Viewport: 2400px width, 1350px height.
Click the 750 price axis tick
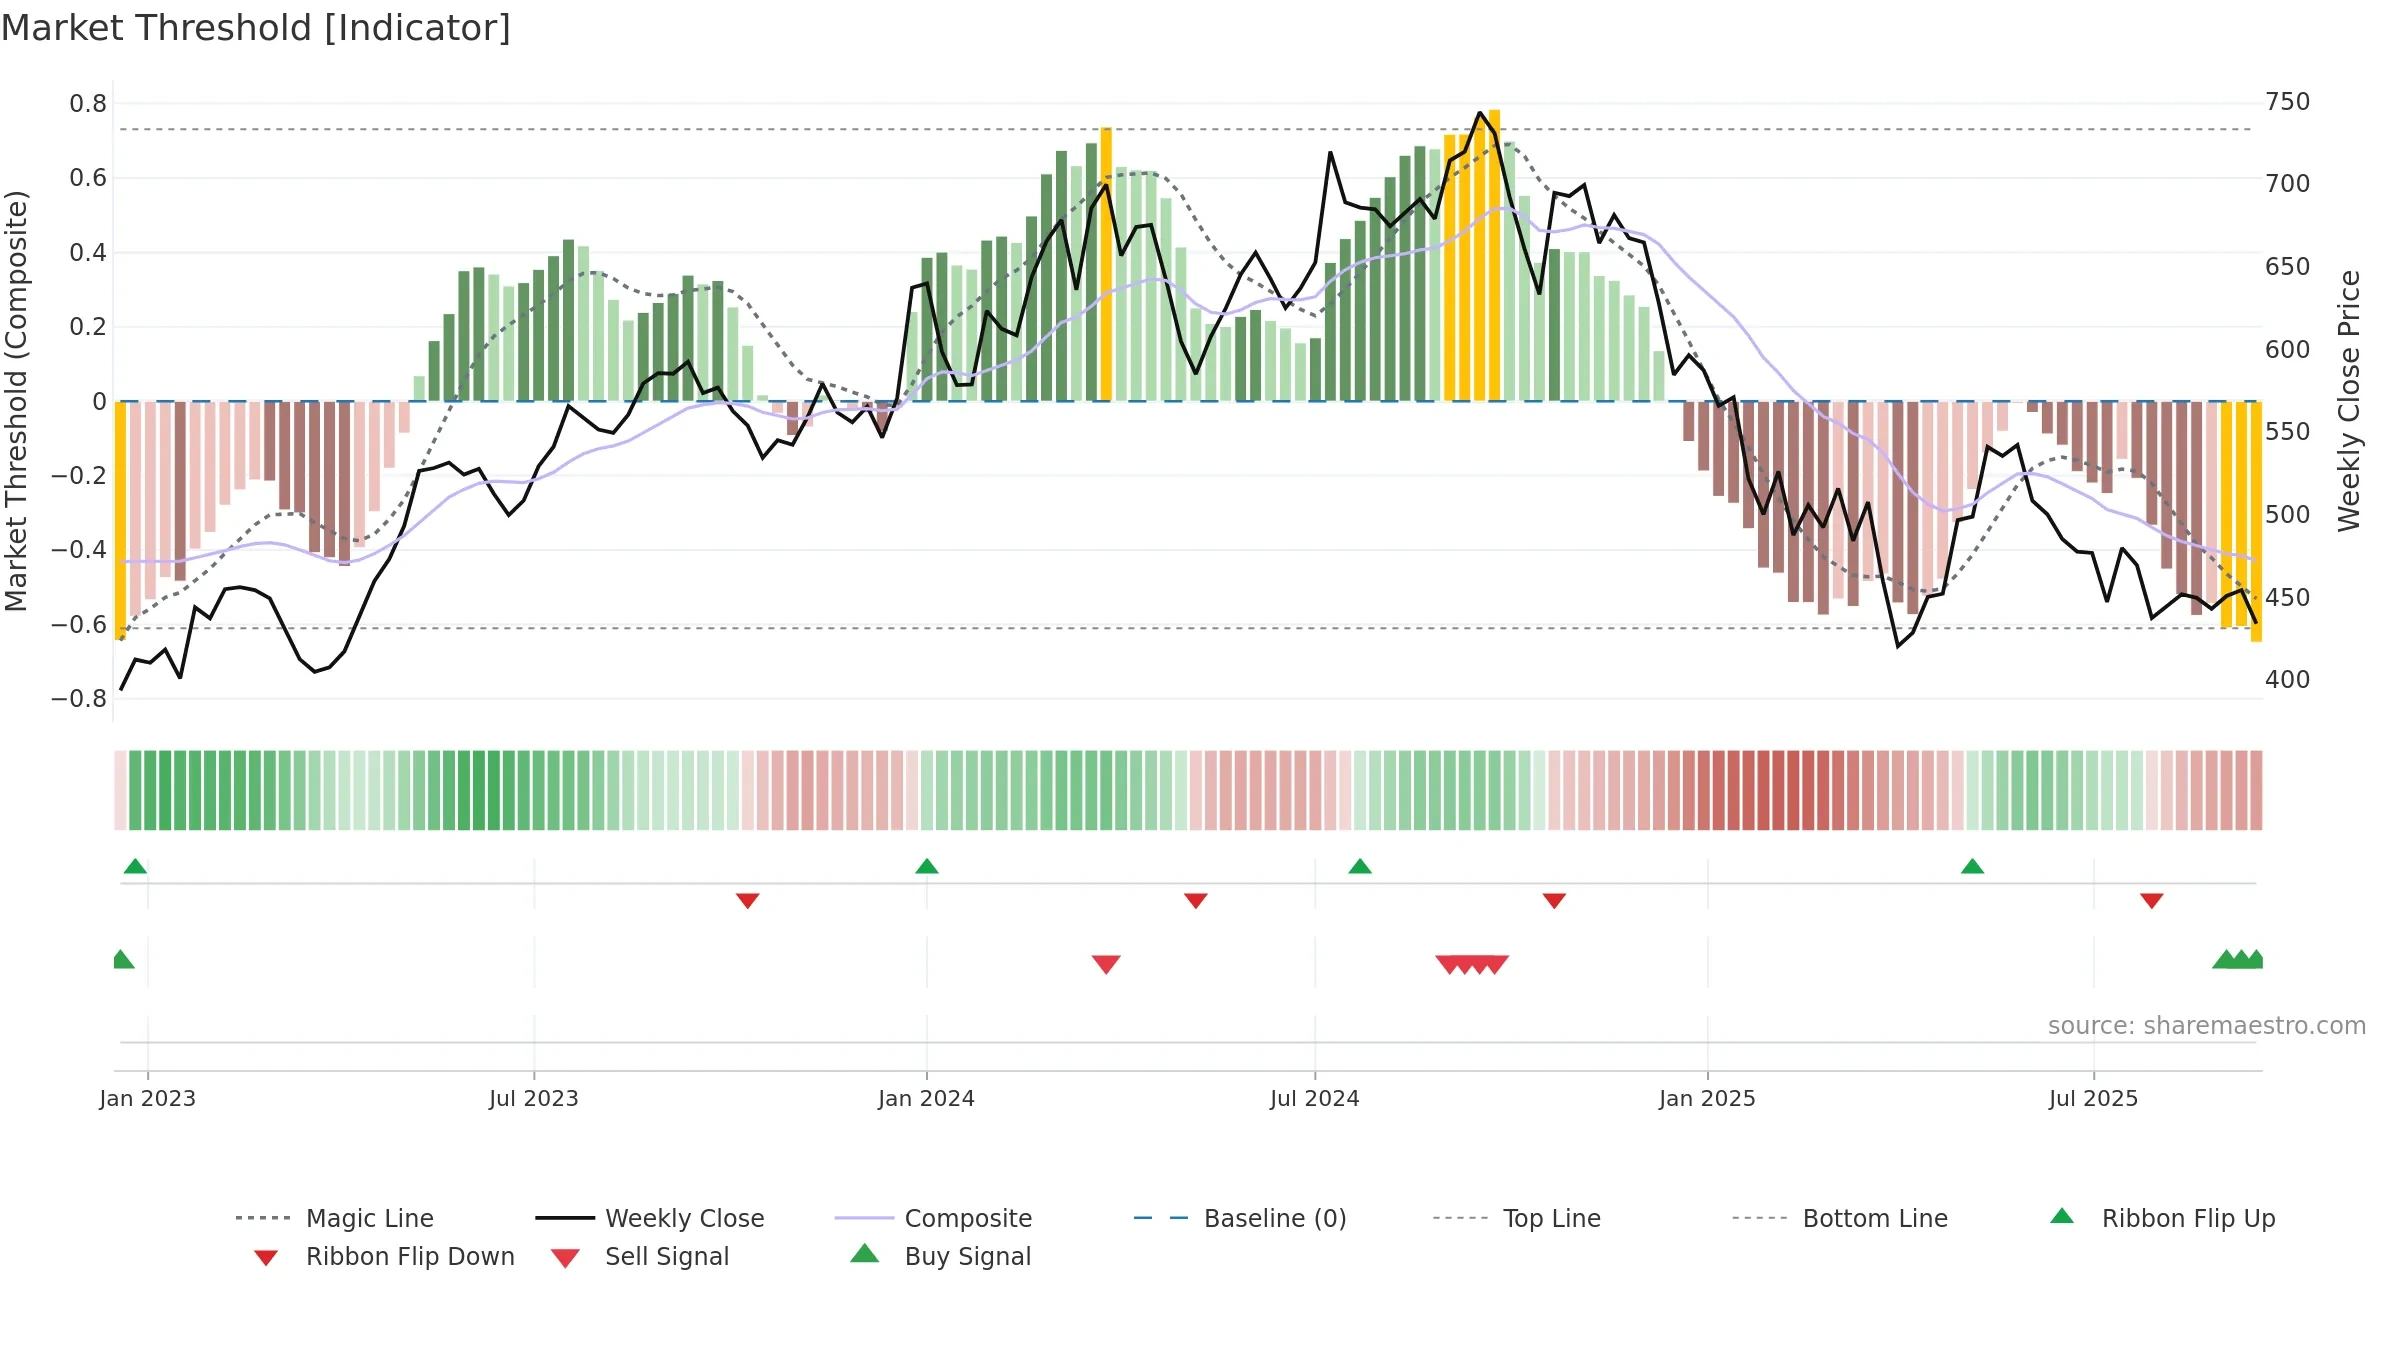(2288, 102)
